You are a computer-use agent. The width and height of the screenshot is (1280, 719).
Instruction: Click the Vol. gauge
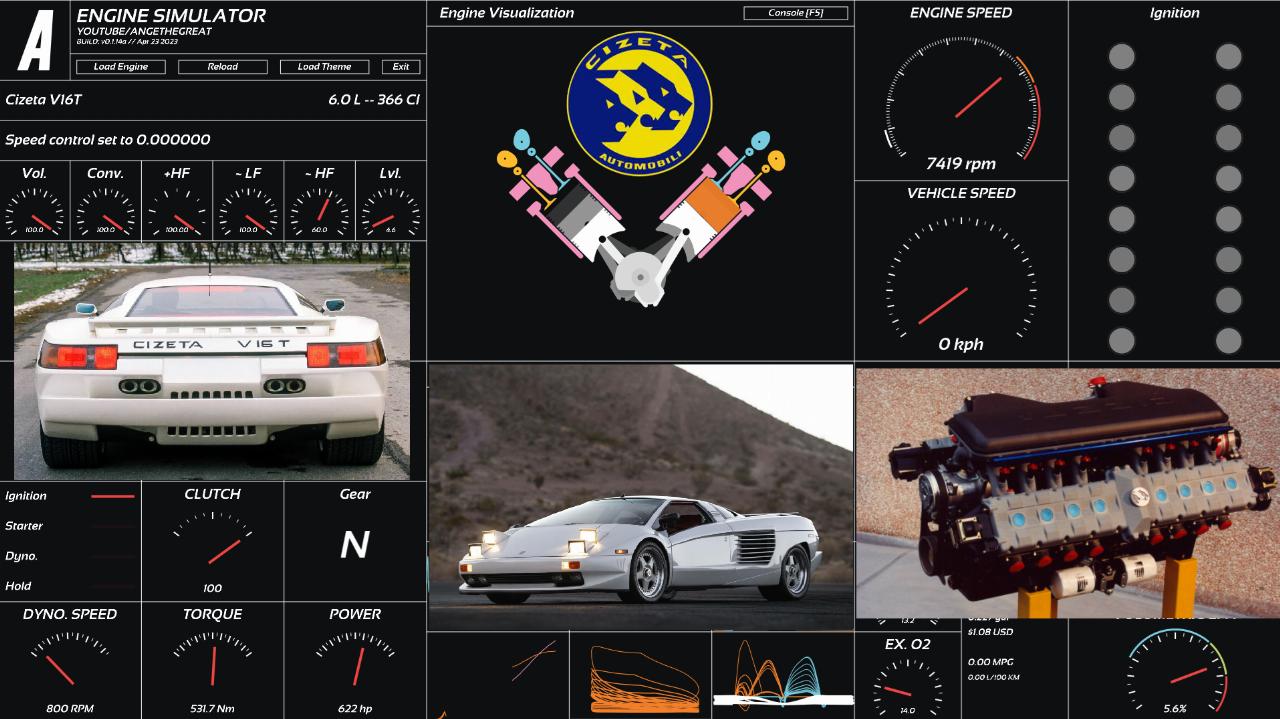point(35,211)
